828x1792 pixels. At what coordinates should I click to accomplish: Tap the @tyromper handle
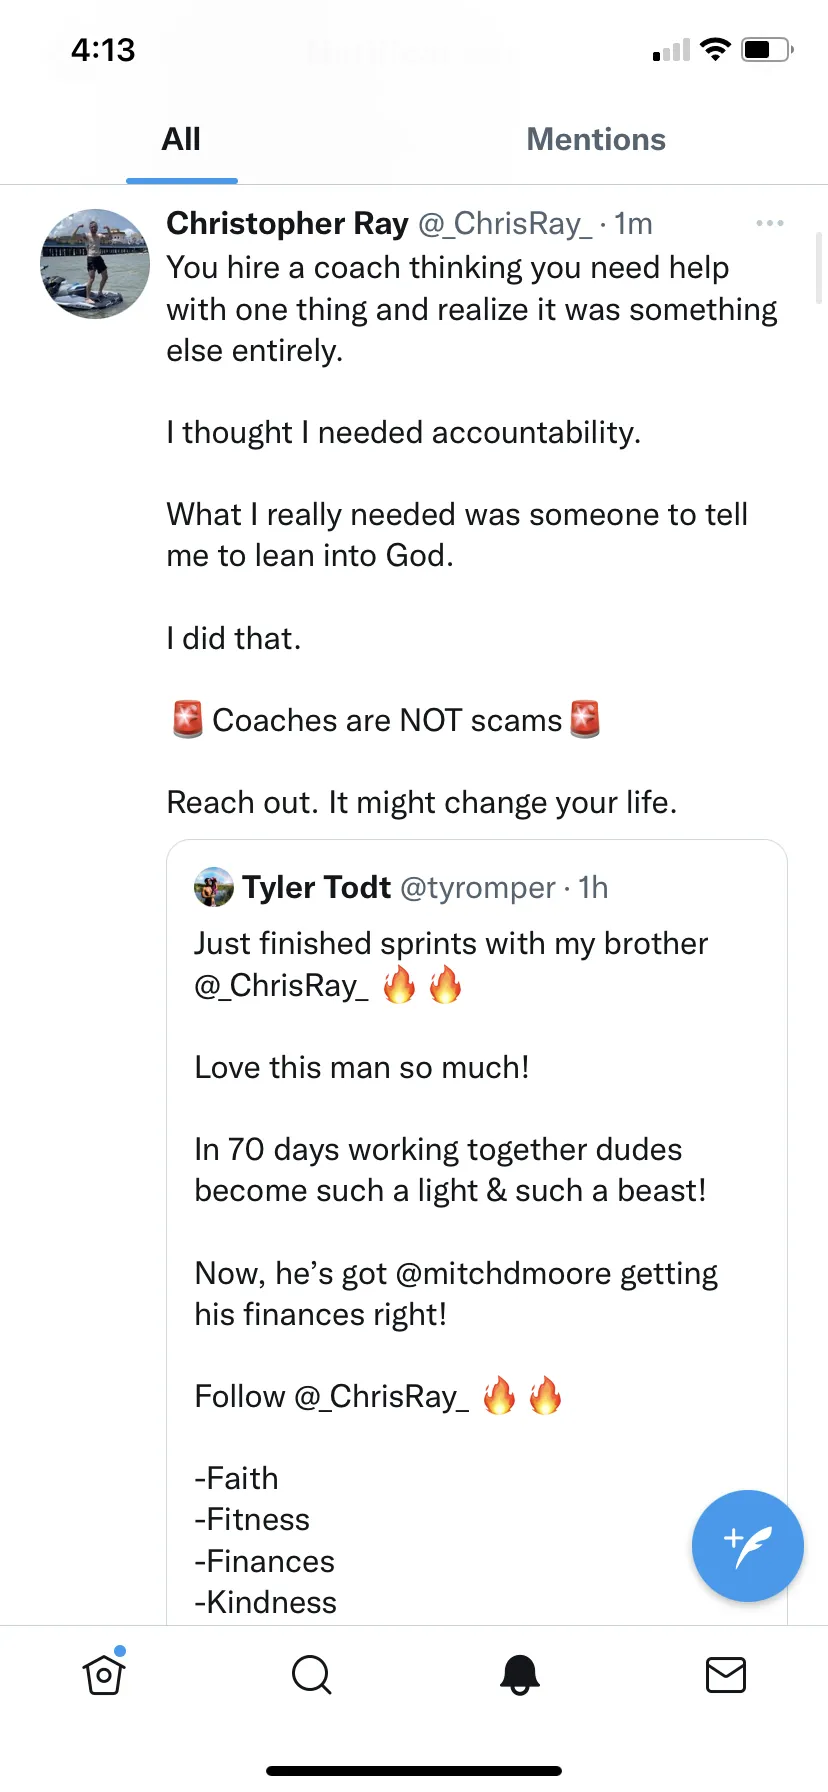click(x=477, y=887)
